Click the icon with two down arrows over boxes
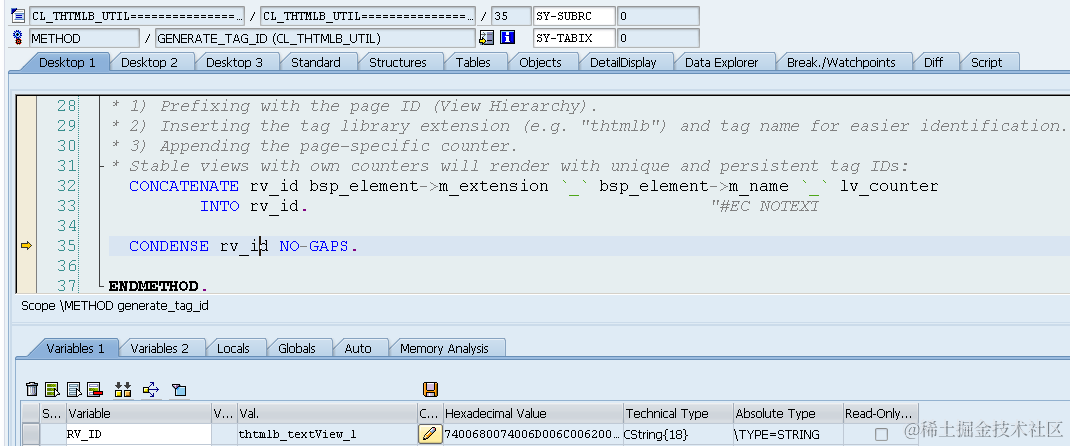 (123, 389)
